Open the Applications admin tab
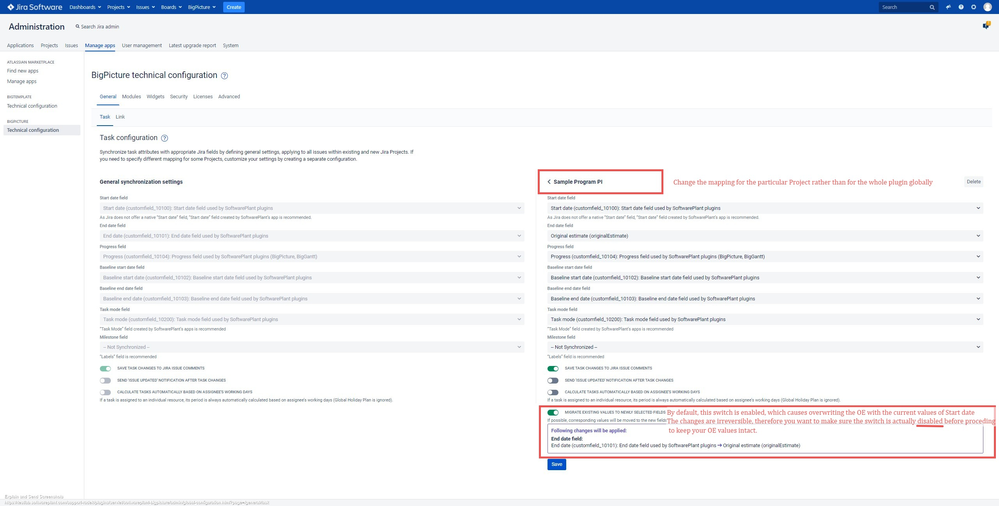This screenshot has width=999, height=506. tap(20, 46)
